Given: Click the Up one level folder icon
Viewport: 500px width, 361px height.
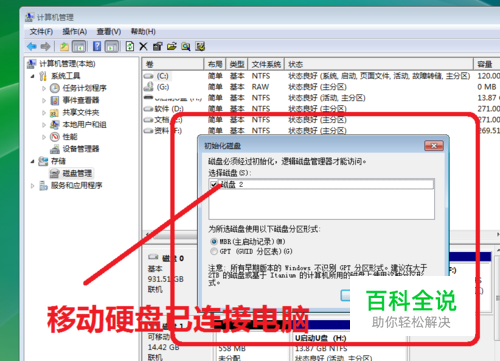Looking at the screenshot, I should 64,46.
